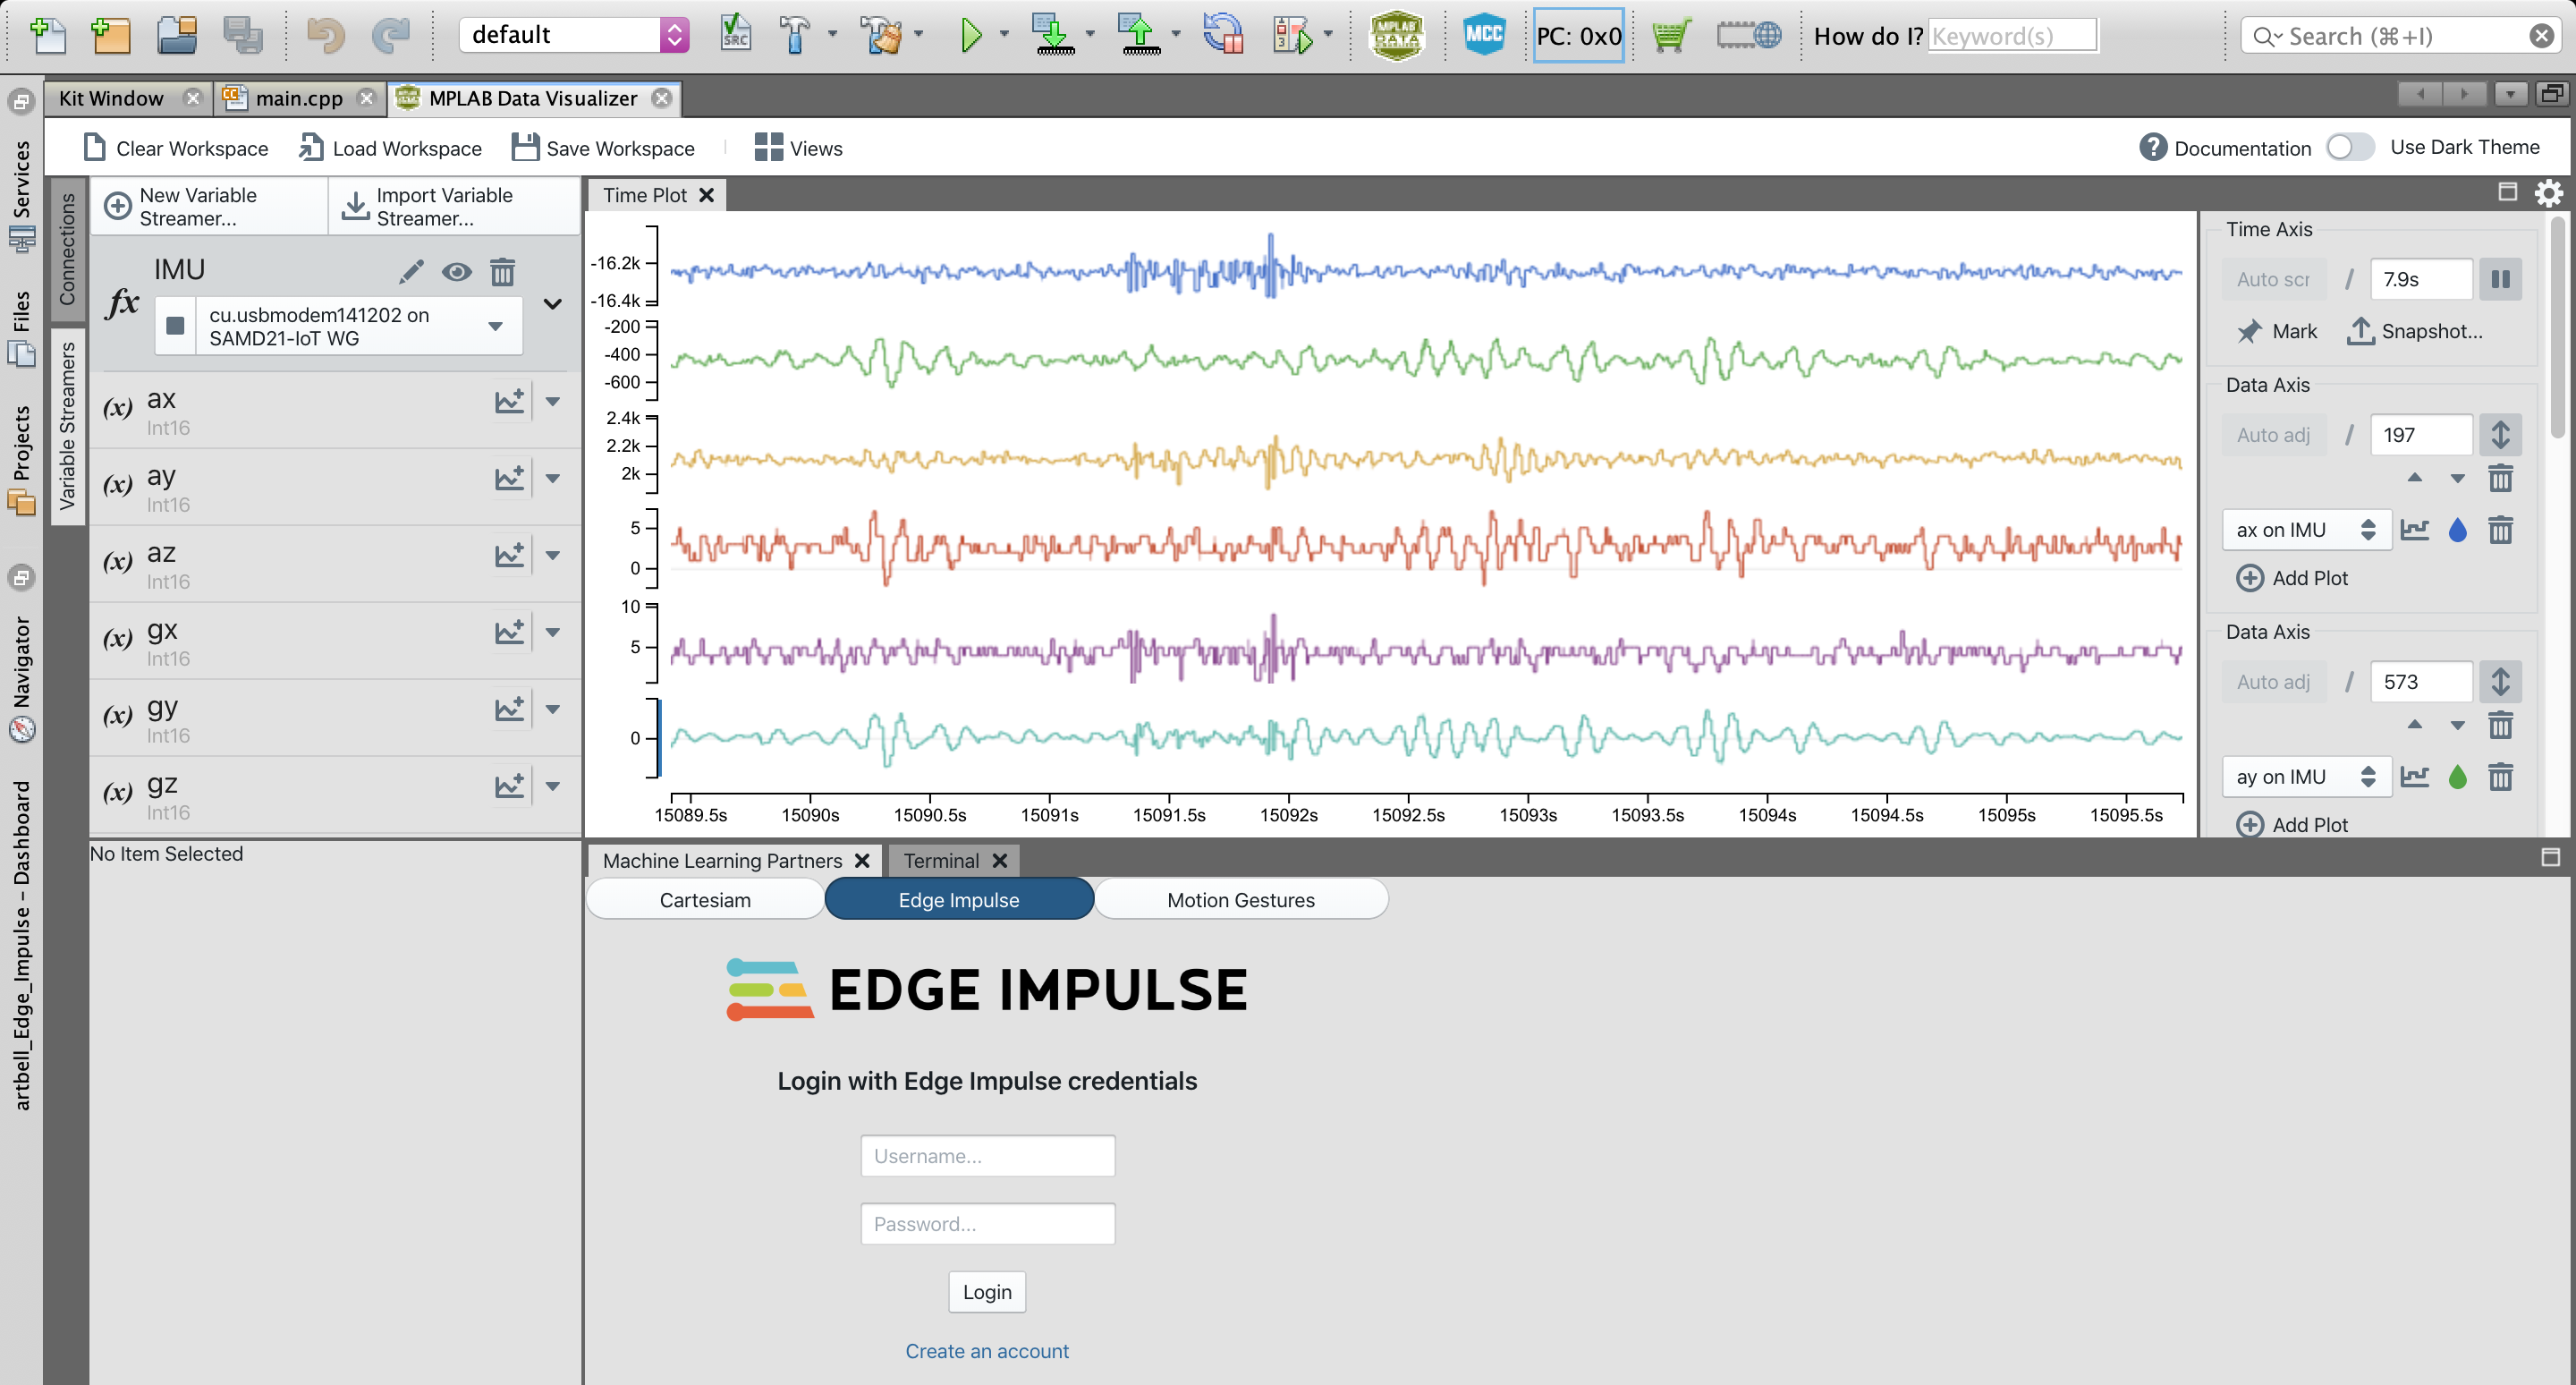Expand the gz variable options arrow
The width and height of the screenshot is (2576, 1385).
tap(553, 786)
